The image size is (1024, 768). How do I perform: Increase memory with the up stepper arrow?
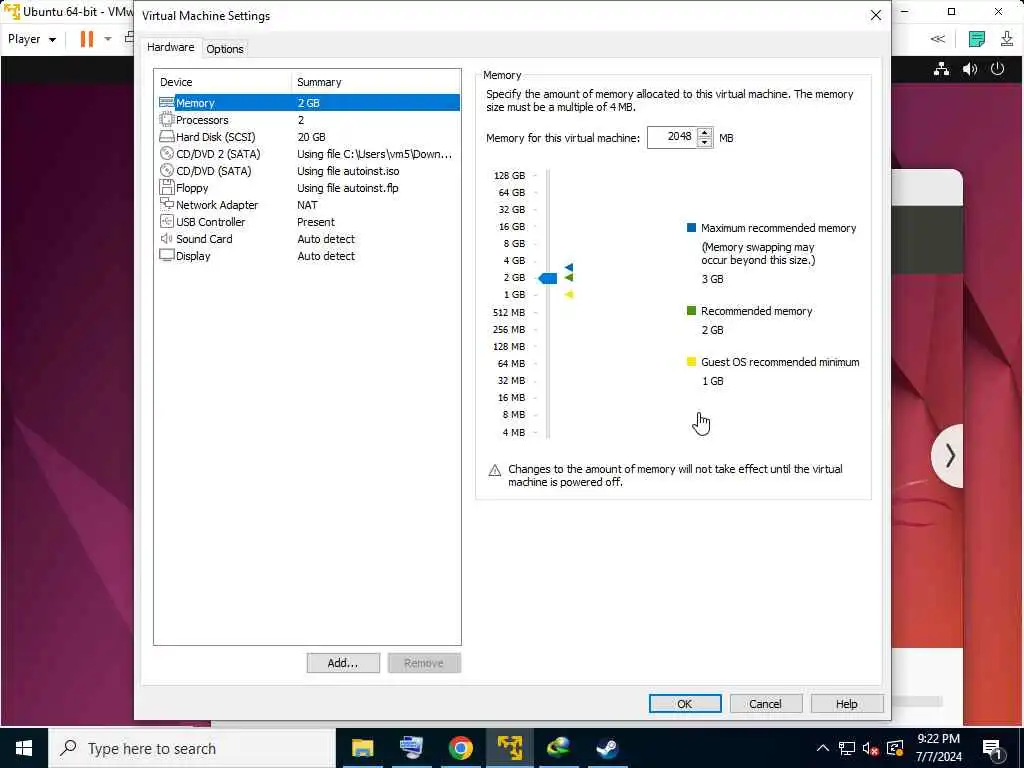click(704, 133)
